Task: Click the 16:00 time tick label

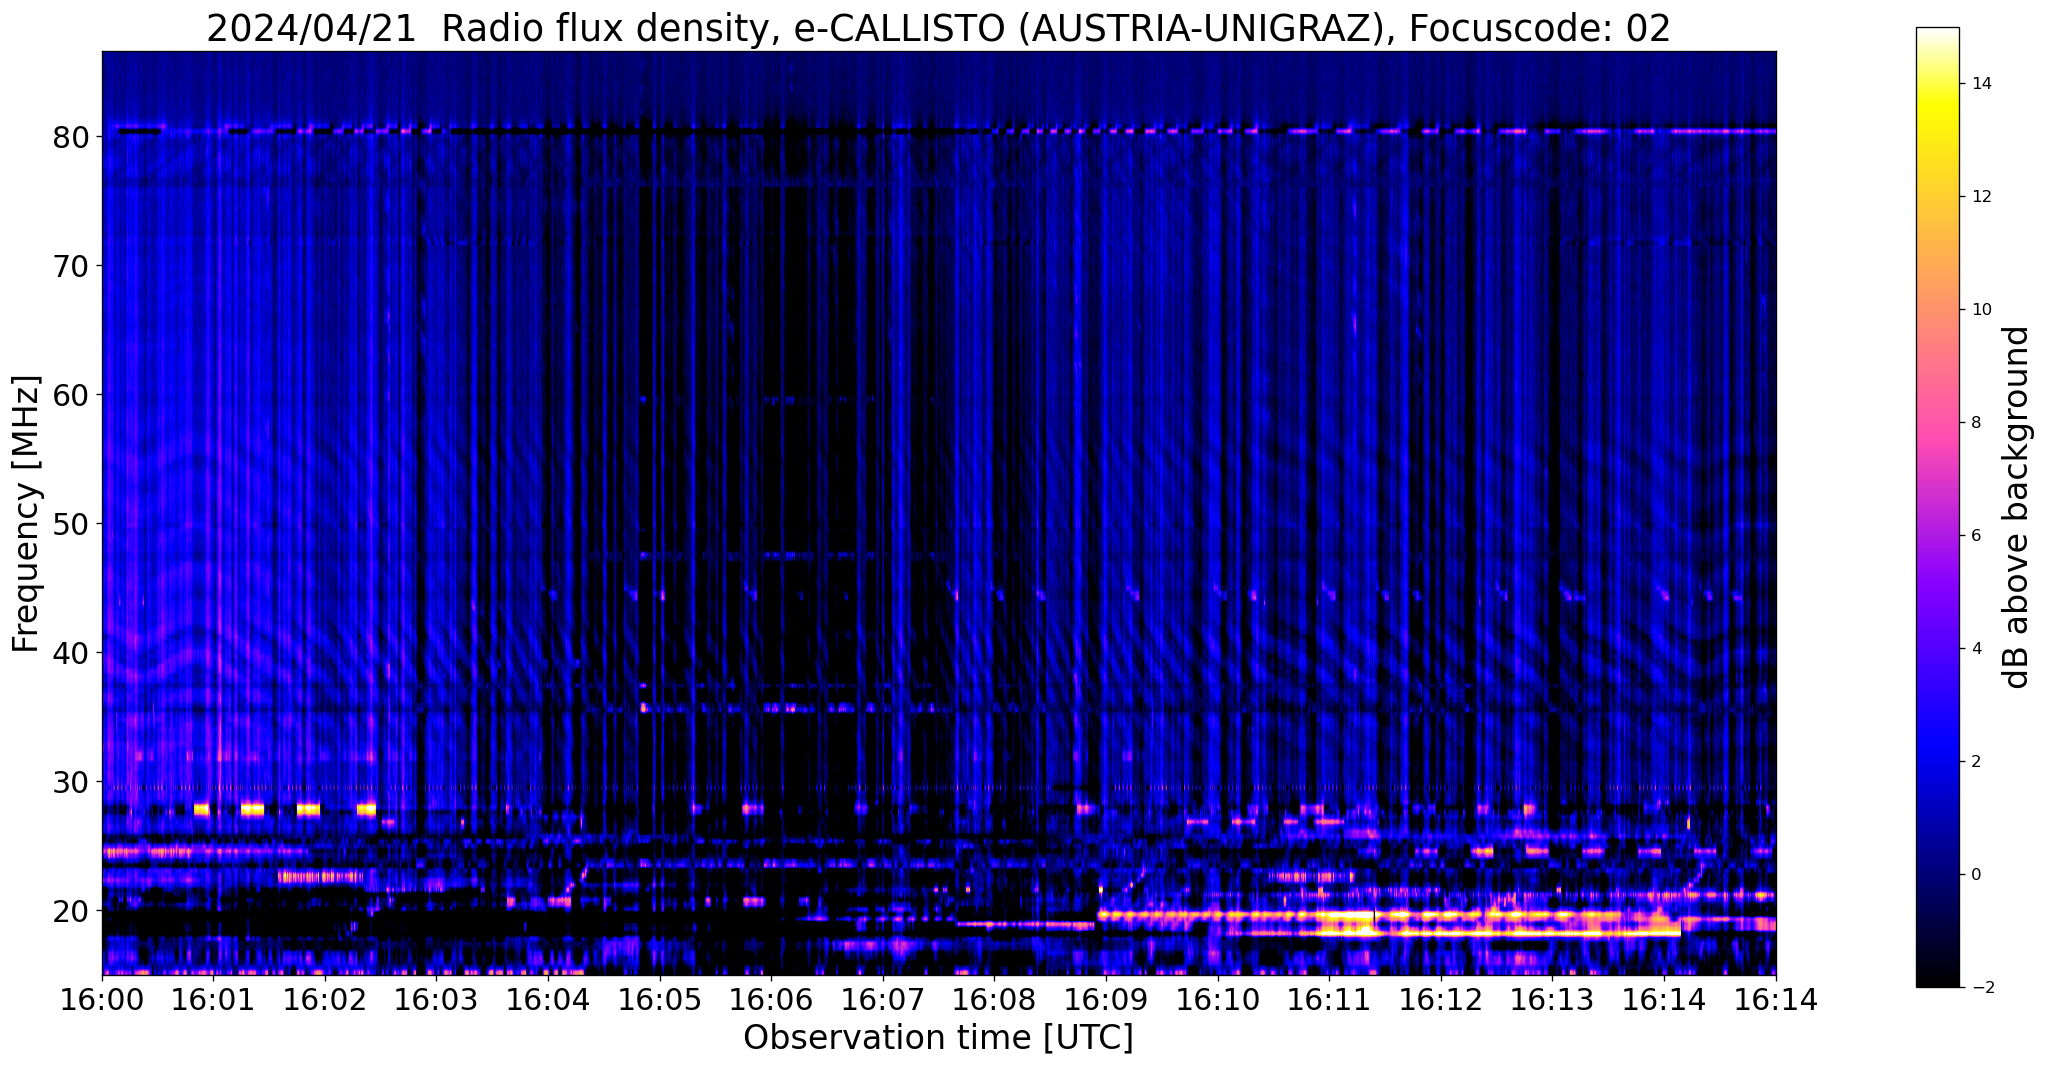Action: click(102, 999)
